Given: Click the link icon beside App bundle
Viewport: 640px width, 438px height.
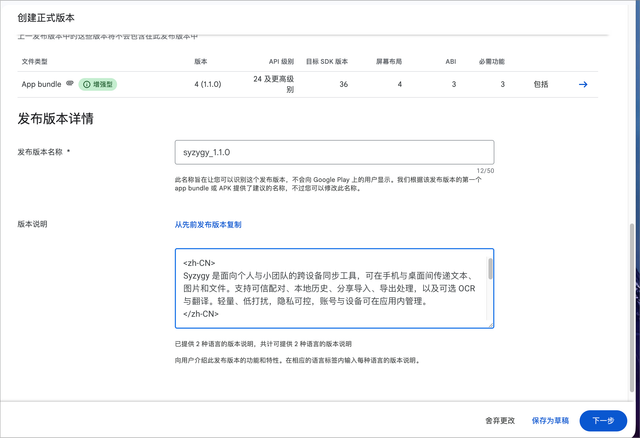Looking at the screenshot, I should pos(70,83).
